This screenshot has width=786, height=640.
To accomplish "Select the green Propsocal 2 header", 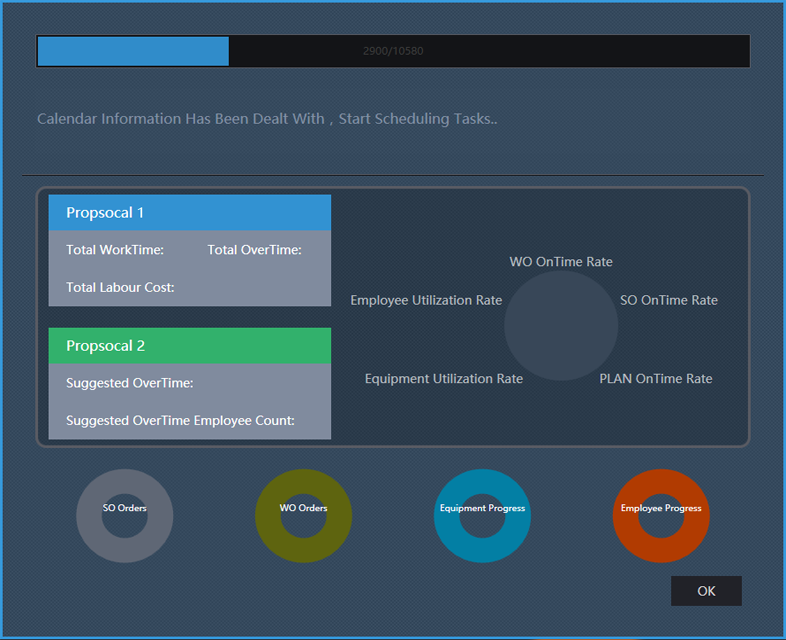I will [x=190, y=346].
